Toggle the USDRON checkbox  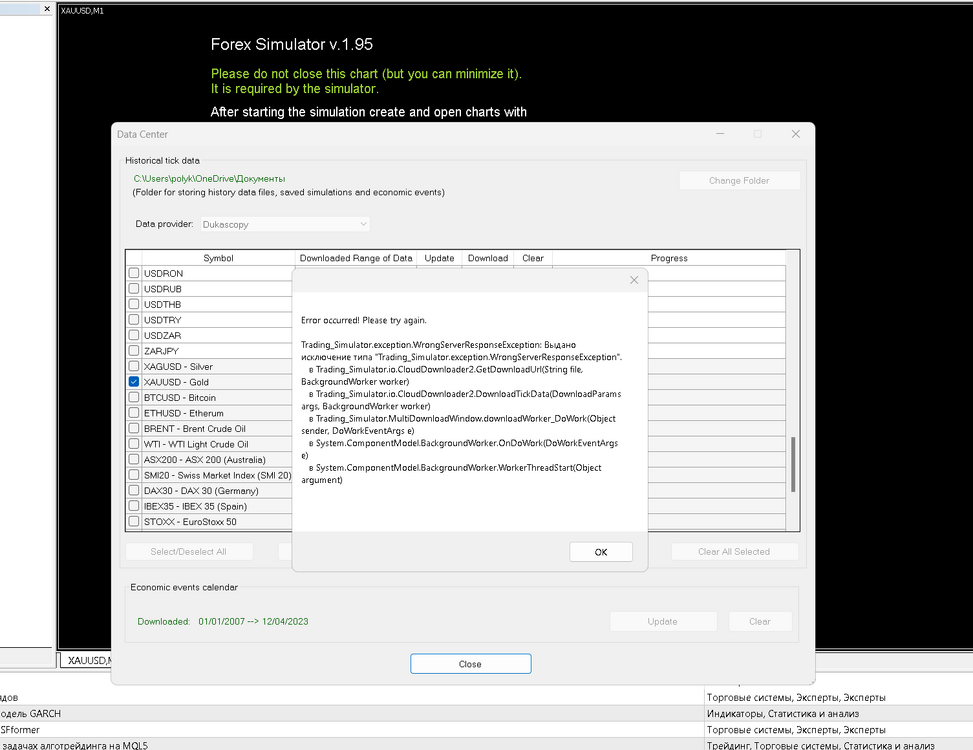133,273
